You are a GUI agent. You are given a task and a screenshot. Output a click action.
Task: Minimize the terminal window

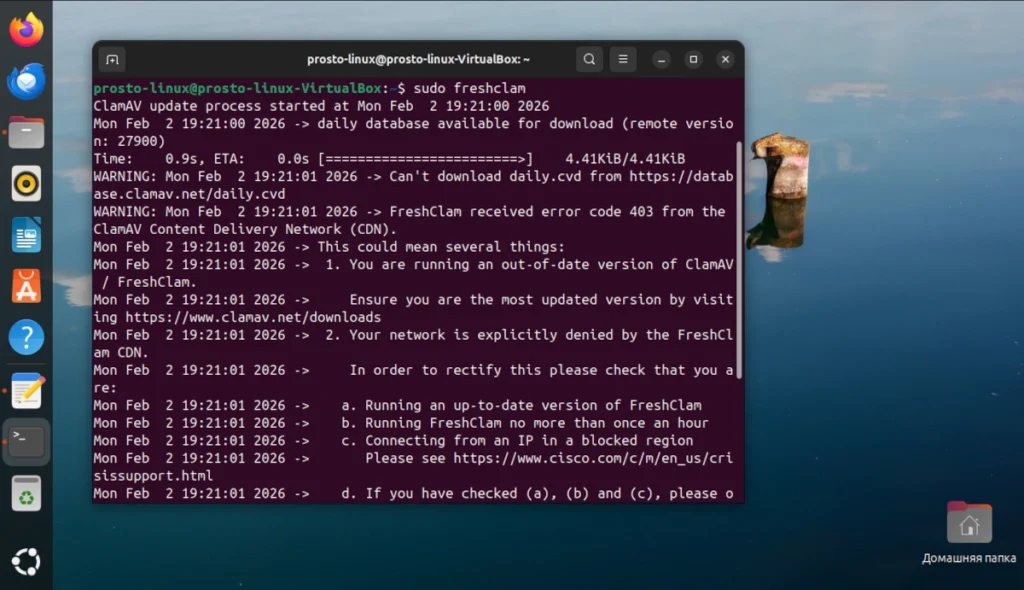tap(662, 59)
